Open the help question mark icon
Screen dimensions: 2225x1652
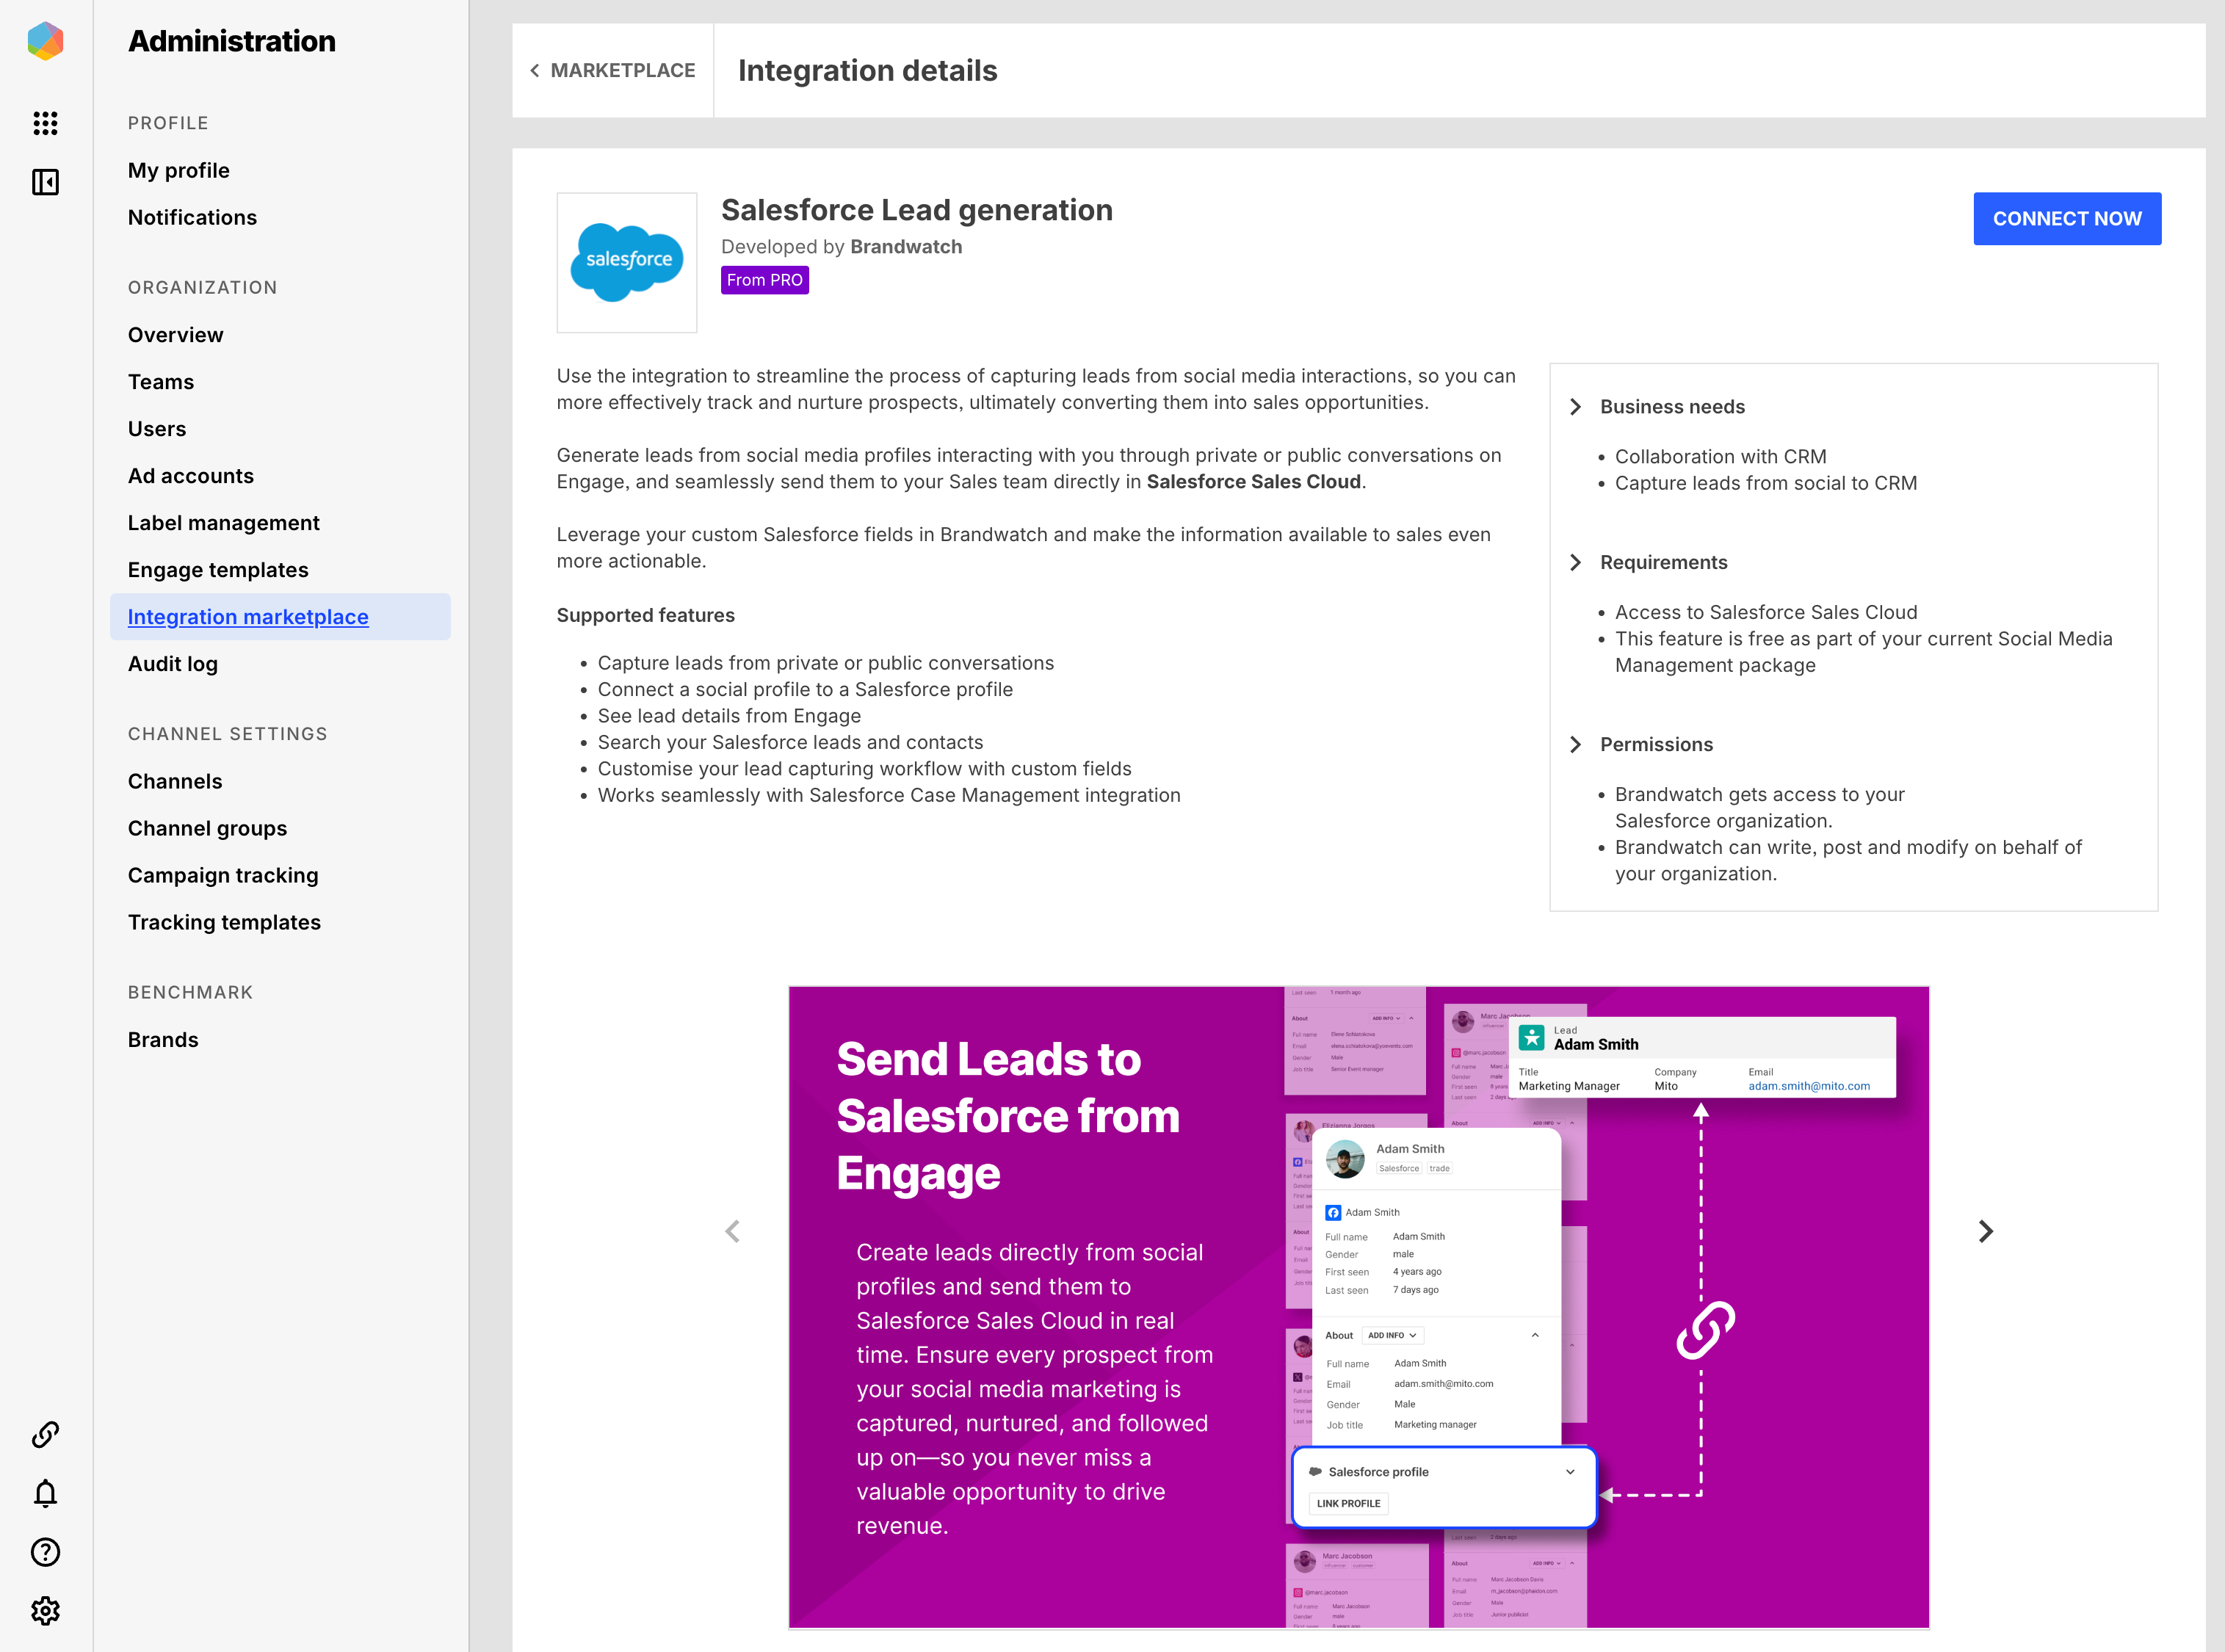(46, 1552)
